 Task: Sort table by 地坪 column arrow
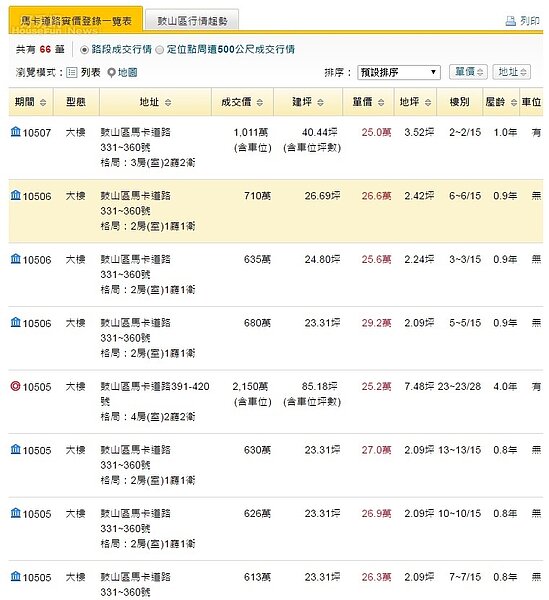click(428, 102)
